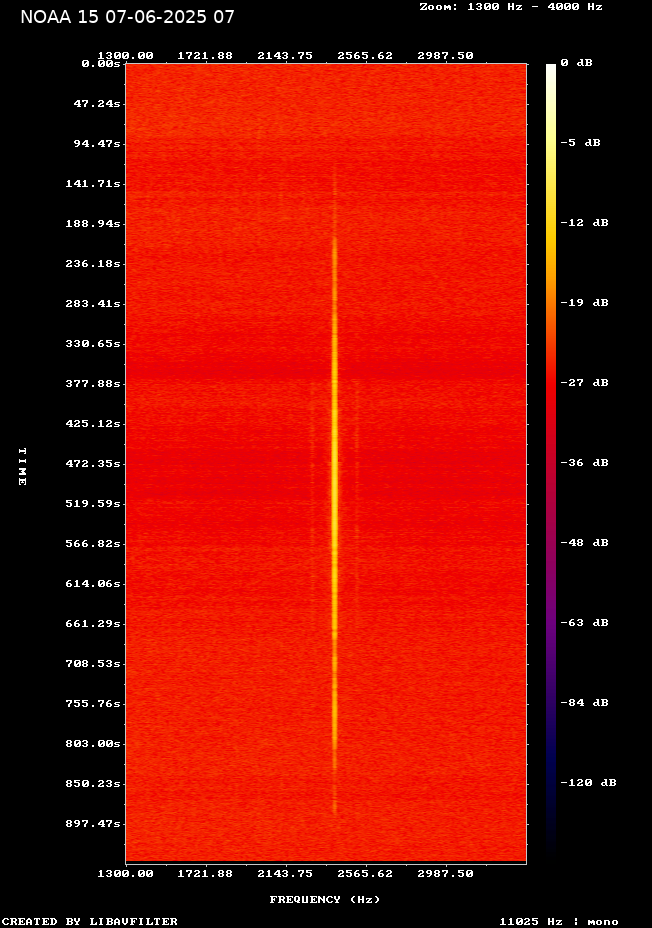Screen dimensions: 652x928
Task: Click the vertical TIME axis title
Action: 22,466
